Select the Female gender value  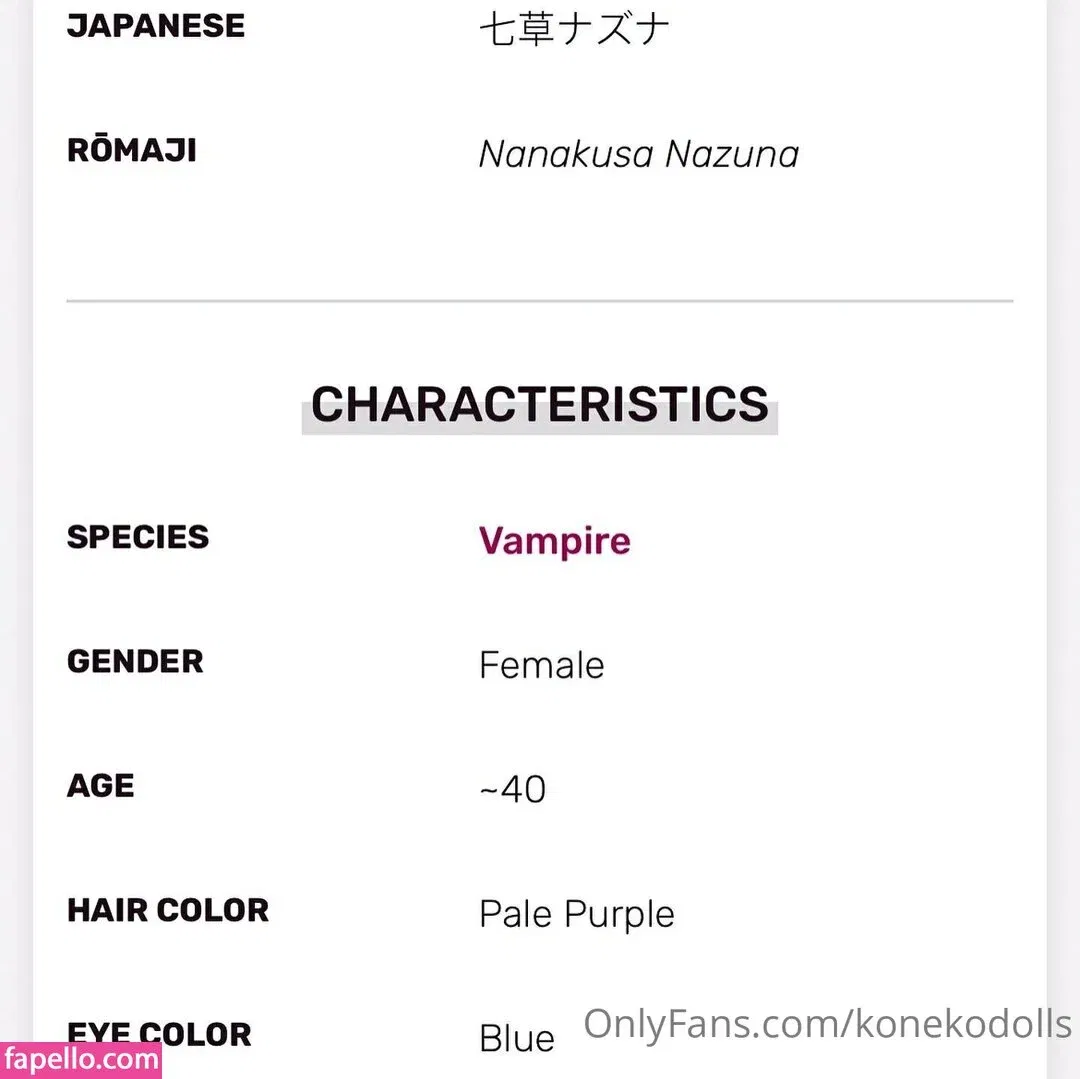click(x=541, y=665)
